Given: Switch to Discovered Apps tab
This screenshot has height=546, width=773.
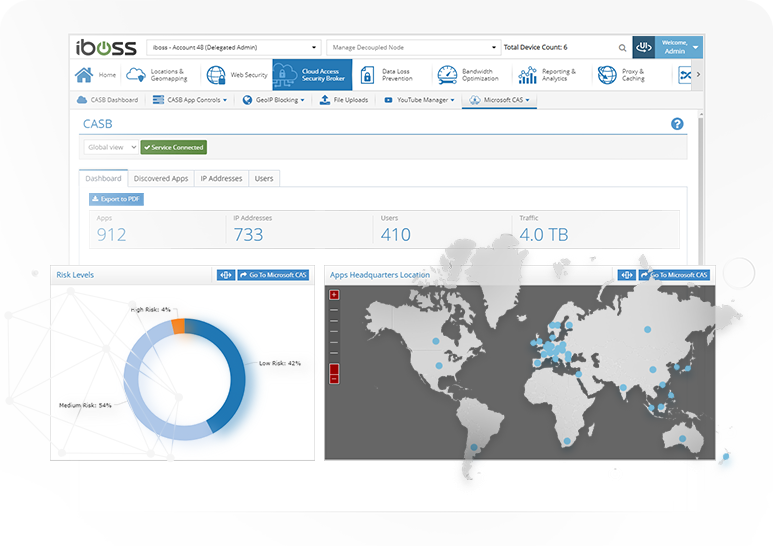Looking at the screenshot, I should click(x=161, y=178).
